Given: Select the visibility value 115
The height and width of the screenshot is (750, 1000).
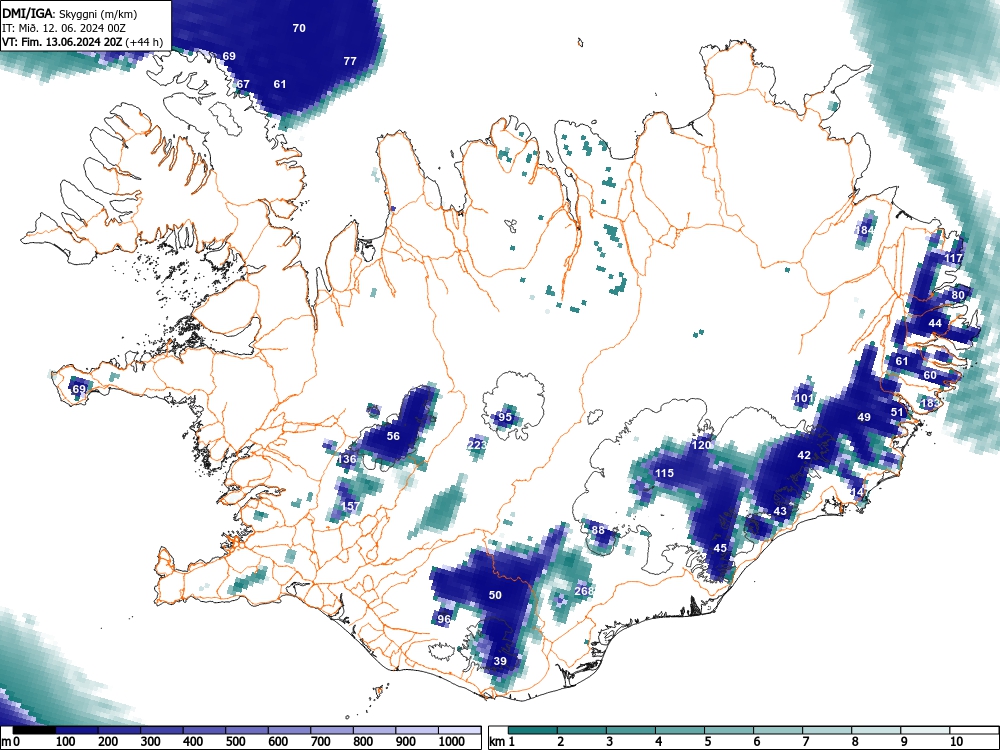Looking at the screenshot, I should (x=665, y=473).
